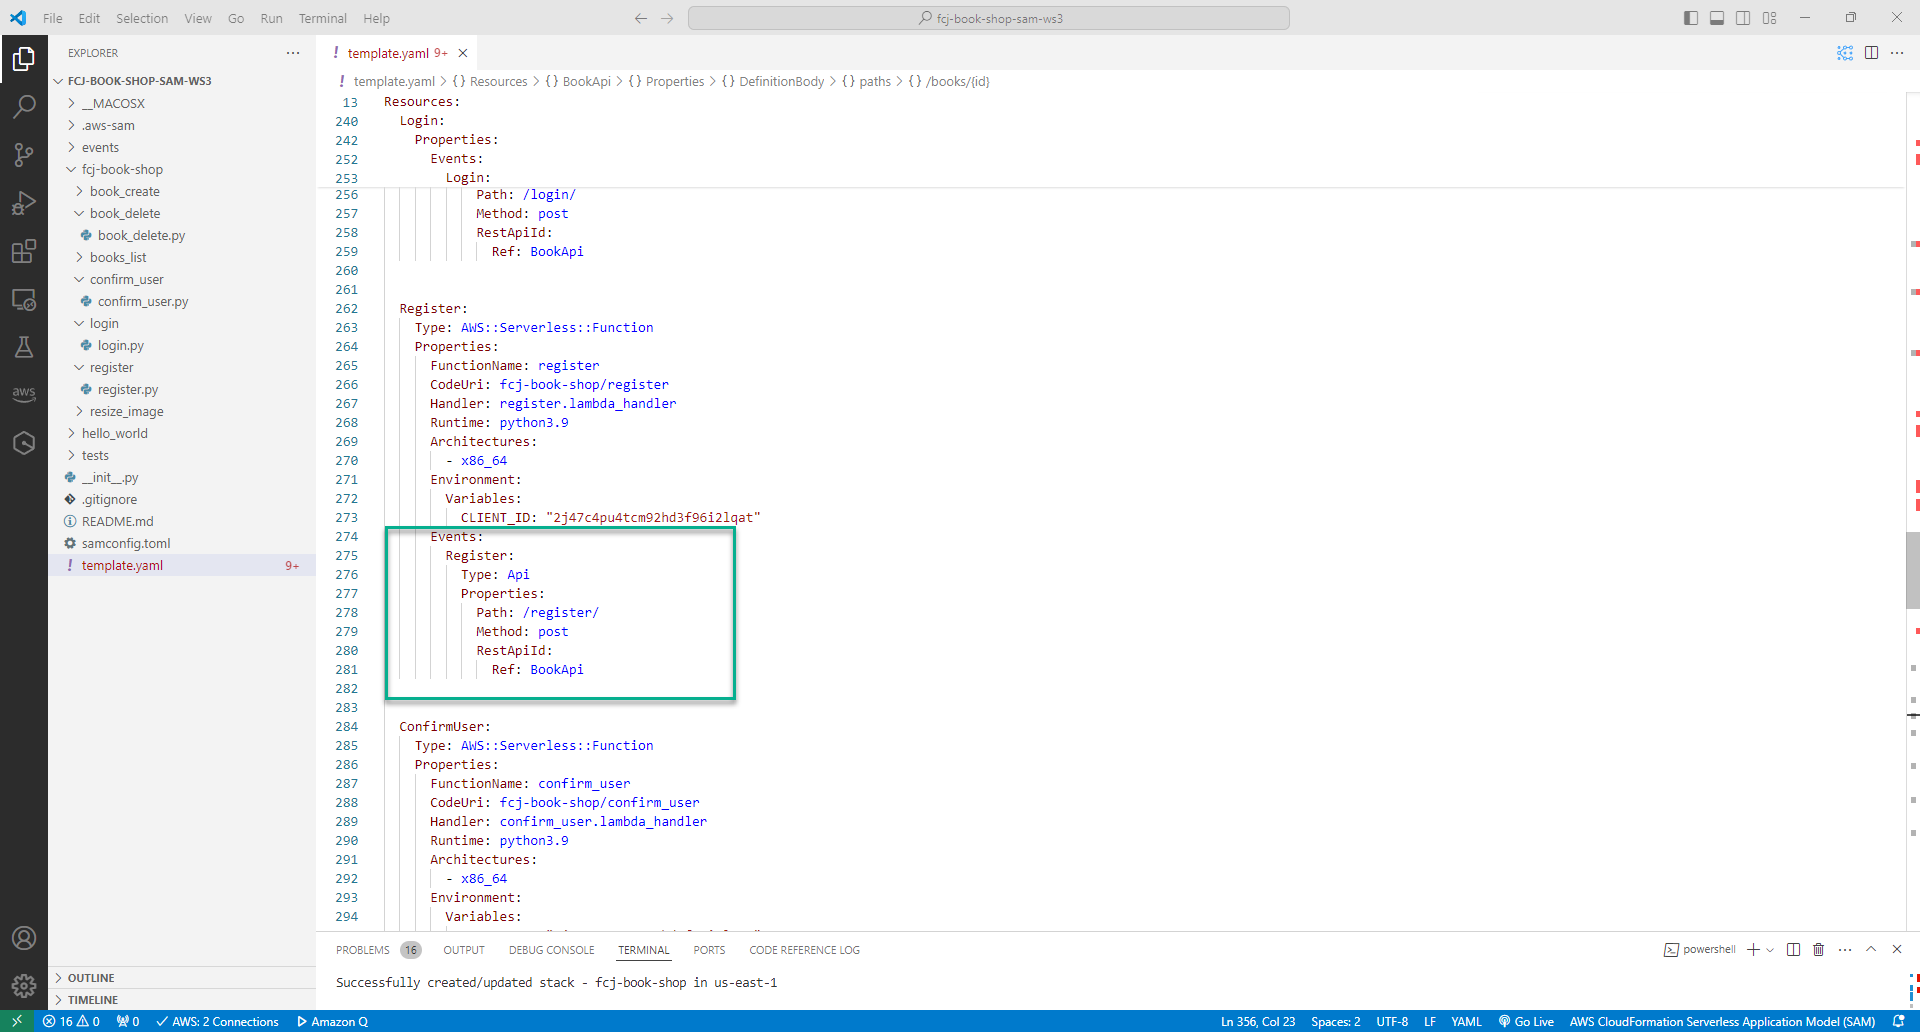The image size is (1920, 1032).
Task: Click the Split Editor Right icon
Action: click(x=1871, y=53)
